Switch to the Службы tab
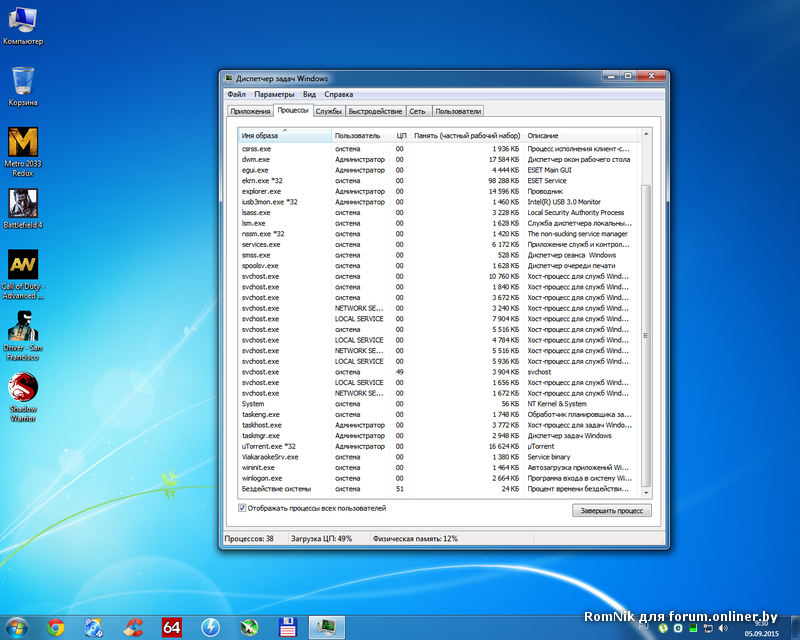Screen dimensions: 800x640 pos(329,111)
